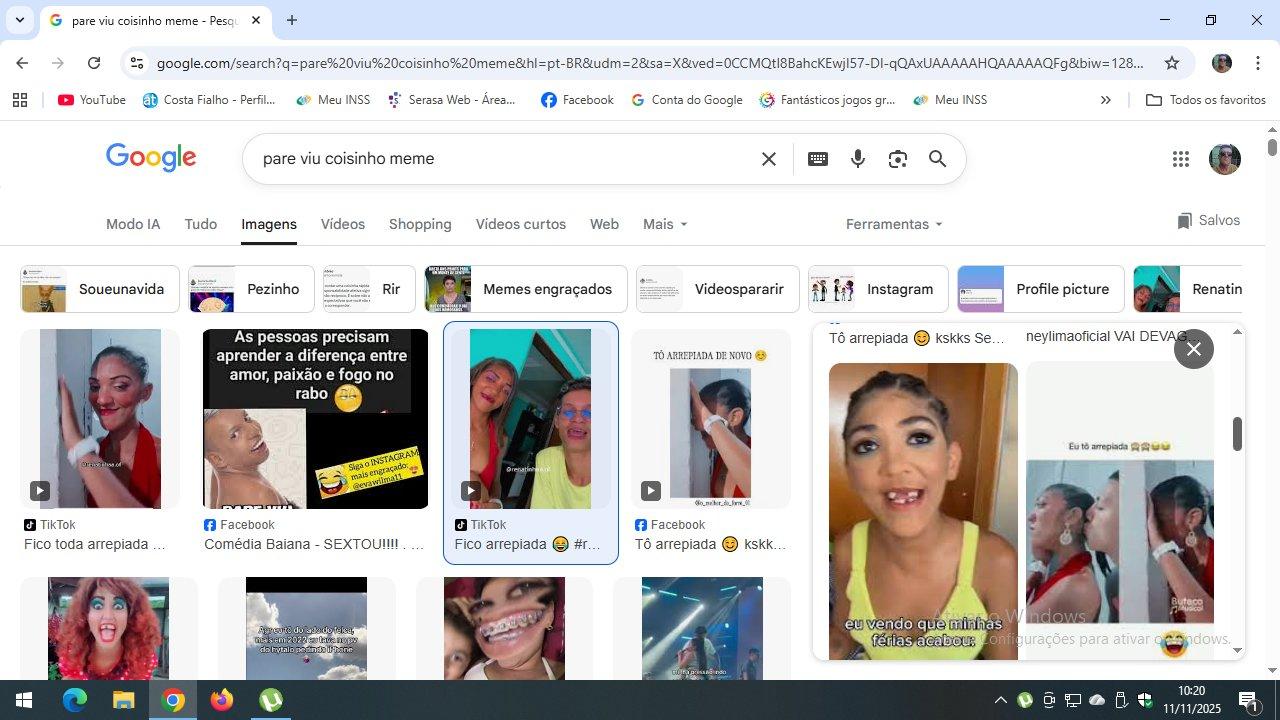Bookmark this page with star icon
This screenshot has width=1280, height=720.
(x=1171, y=63)
